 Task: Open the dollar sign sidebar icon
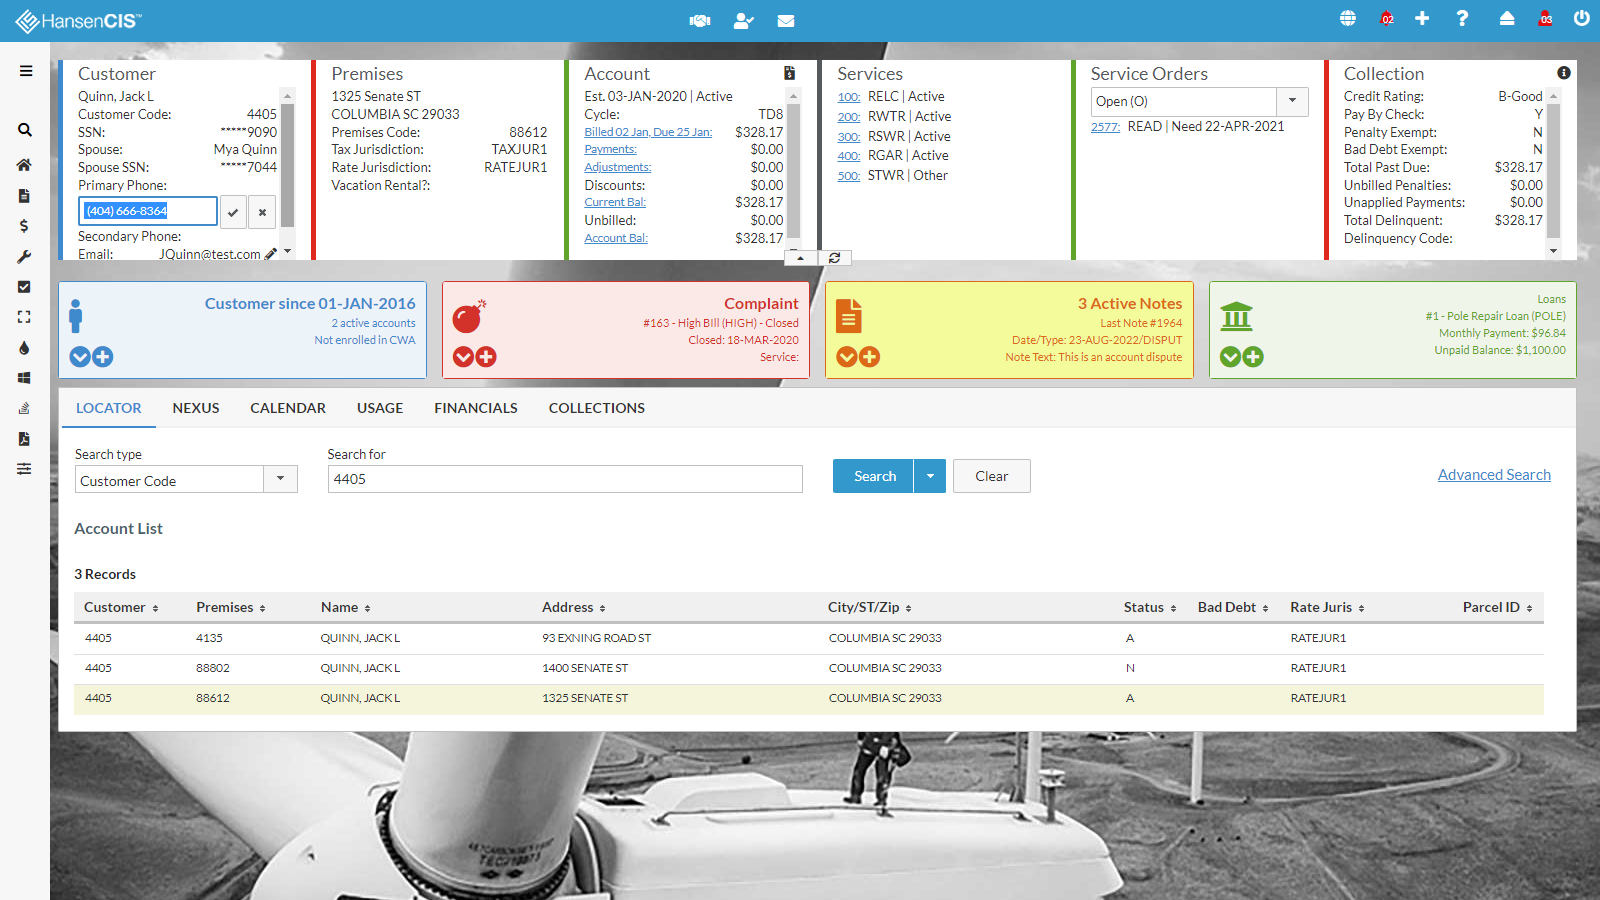[x=24, y=226]
